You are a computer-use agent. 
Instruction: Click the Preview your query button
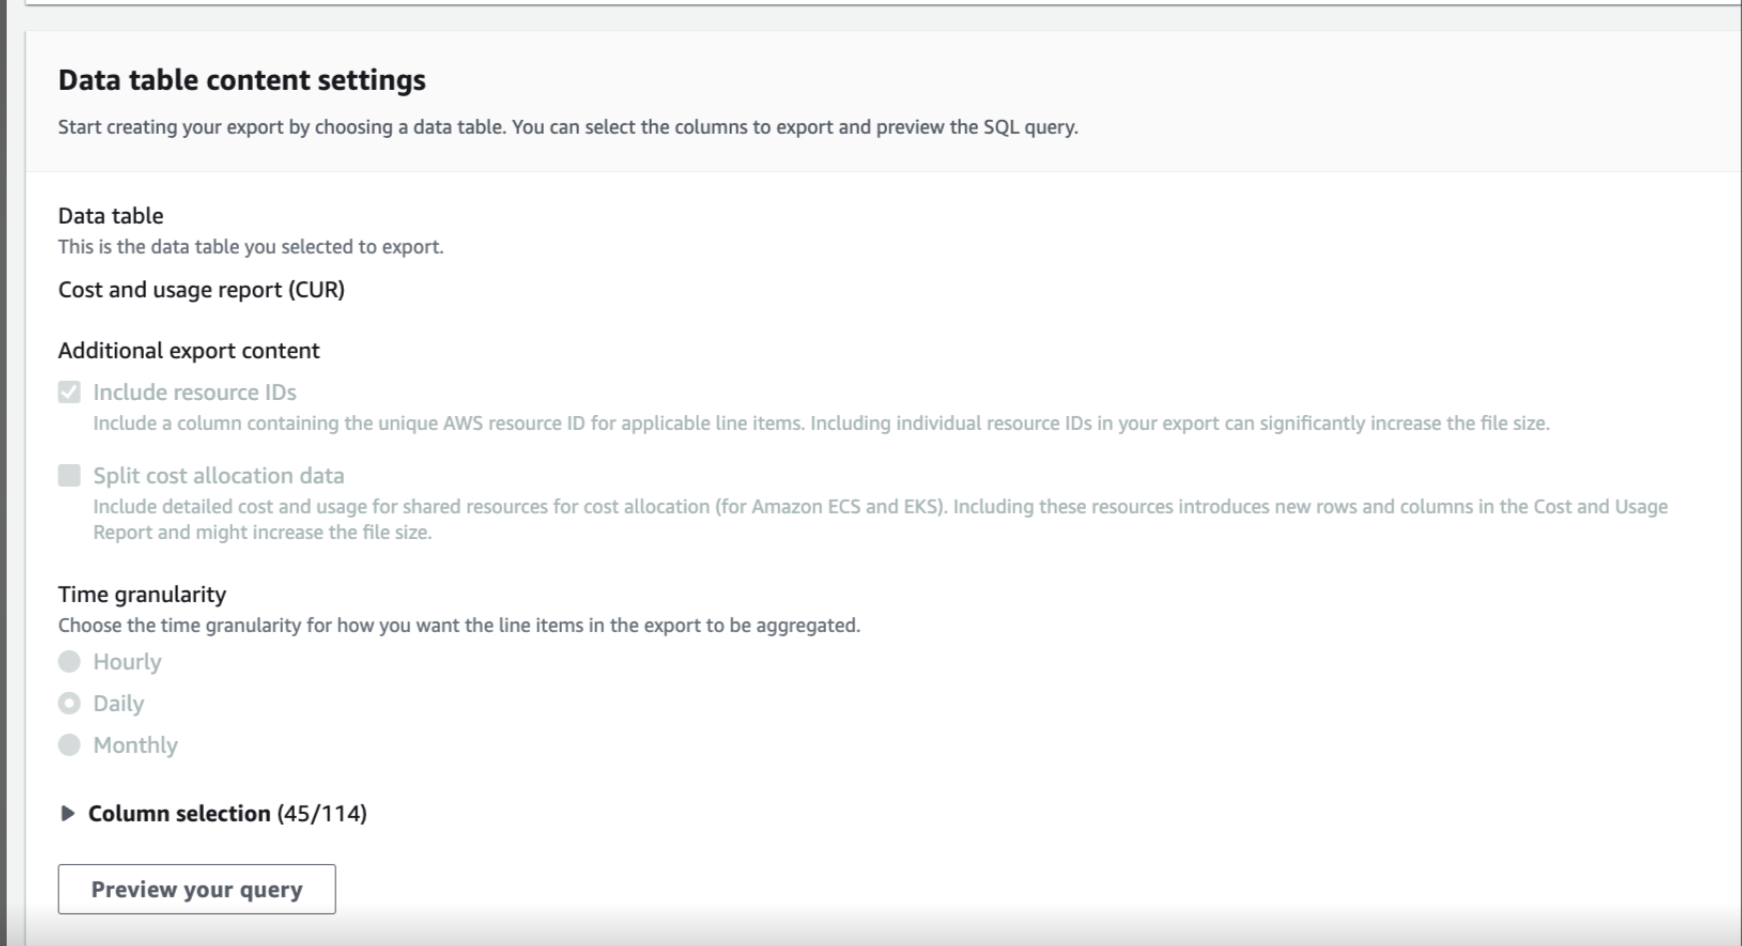click(196, 888)
